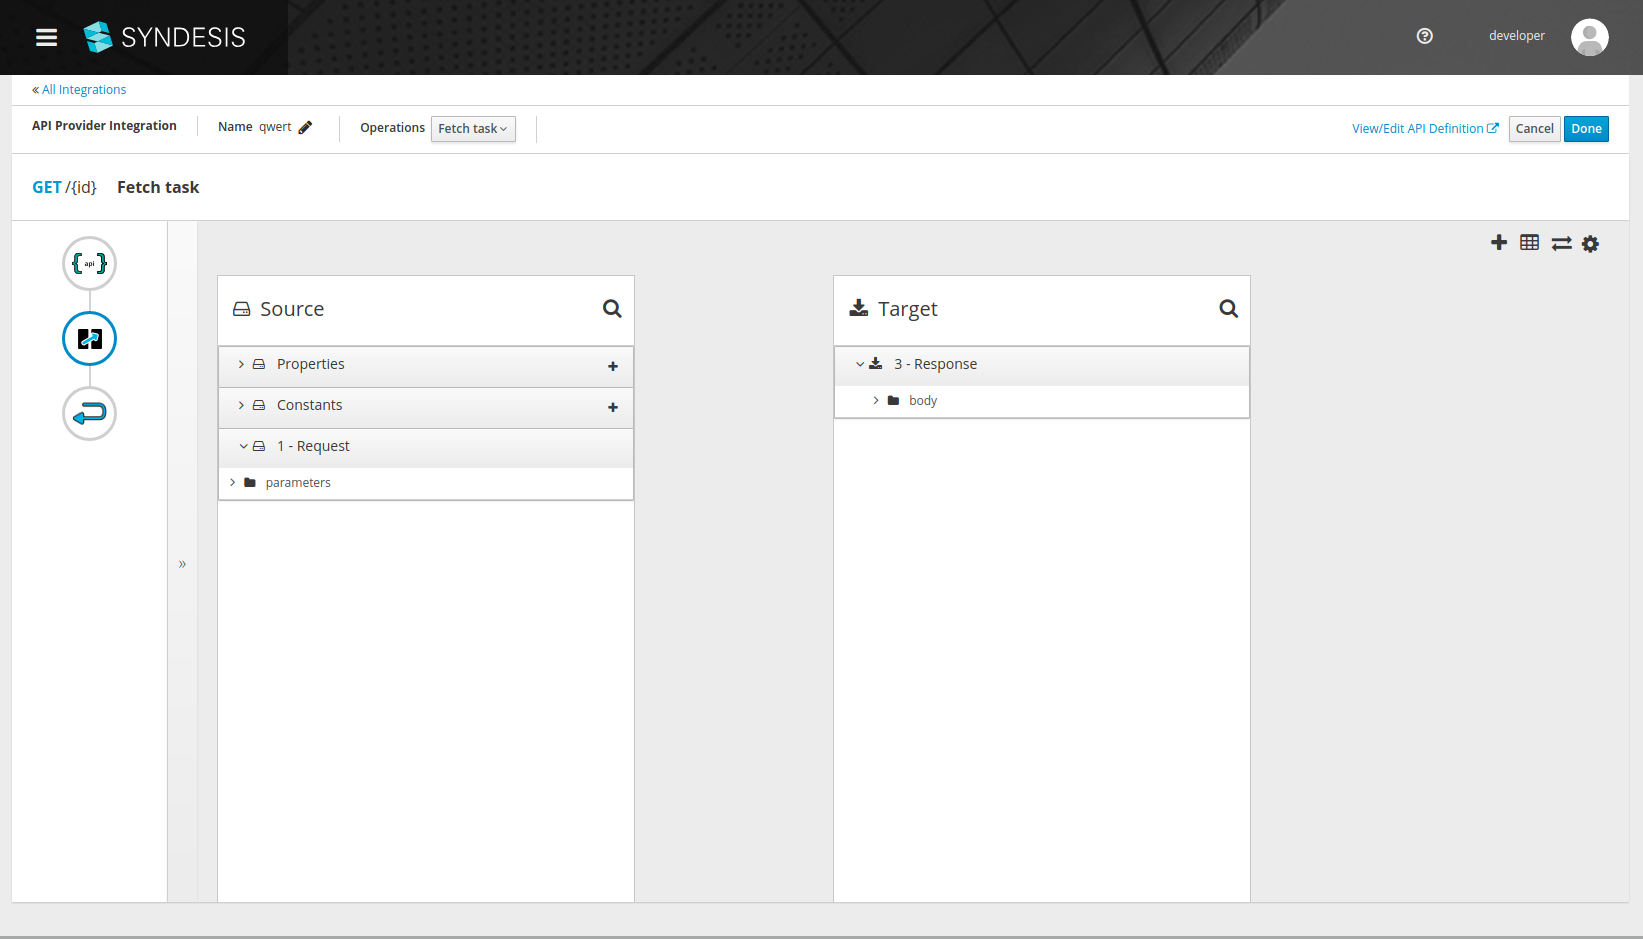Click the Target panel download icon
Screen dimensions: 1643x939
point(859,308)
